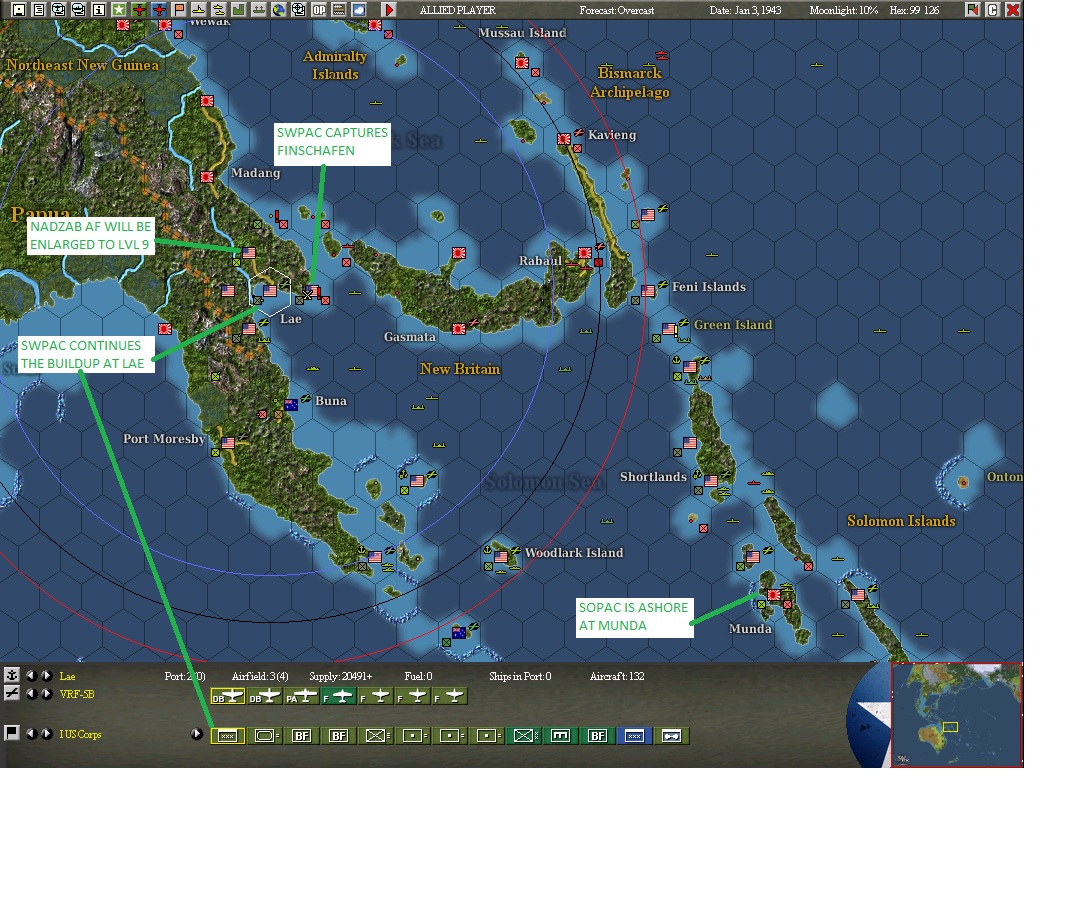Select the US flag at Green Island
Viewport: 1083px width, 898px height.
pyautogui.click(x=669, y=329)
